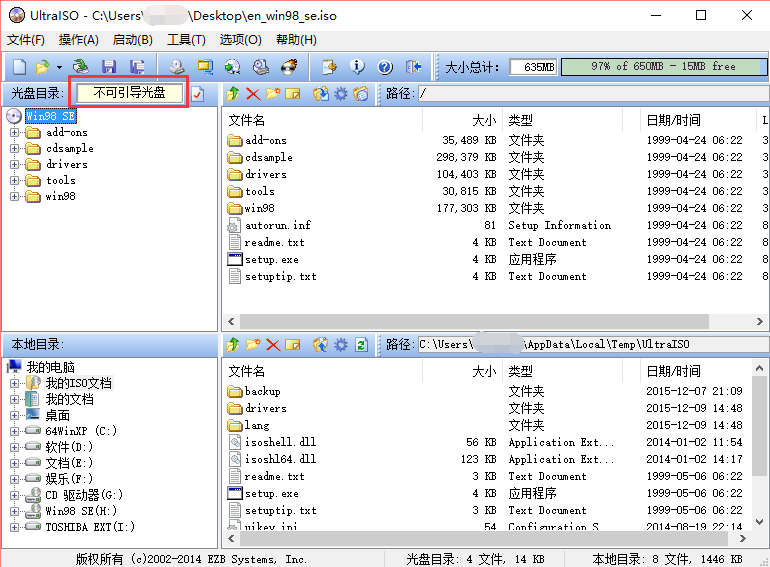This screenshot has width=770, height=567.
Task: Sort local files by 类型 column header
Action: pos(562,372)
